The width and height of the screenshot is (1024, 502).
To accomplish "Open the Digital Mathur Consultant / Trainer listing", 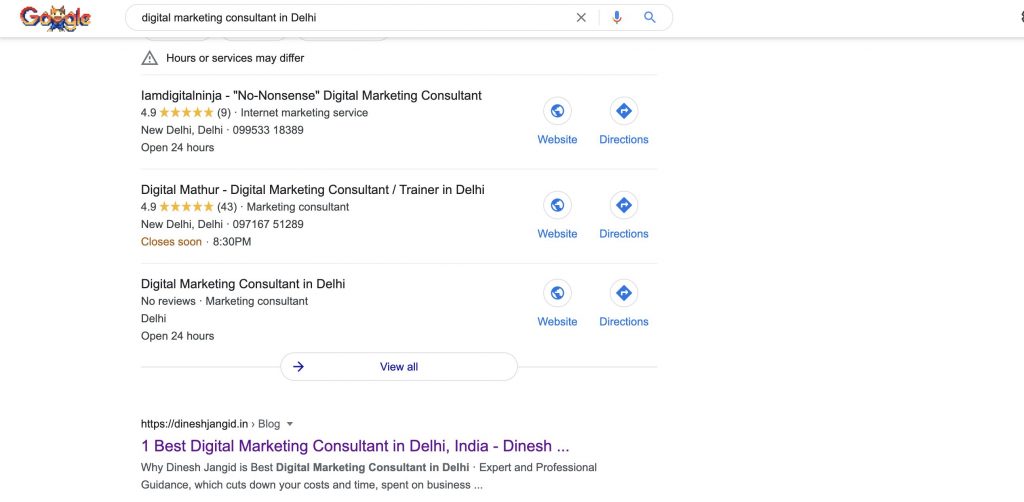I will click(313, 190).
